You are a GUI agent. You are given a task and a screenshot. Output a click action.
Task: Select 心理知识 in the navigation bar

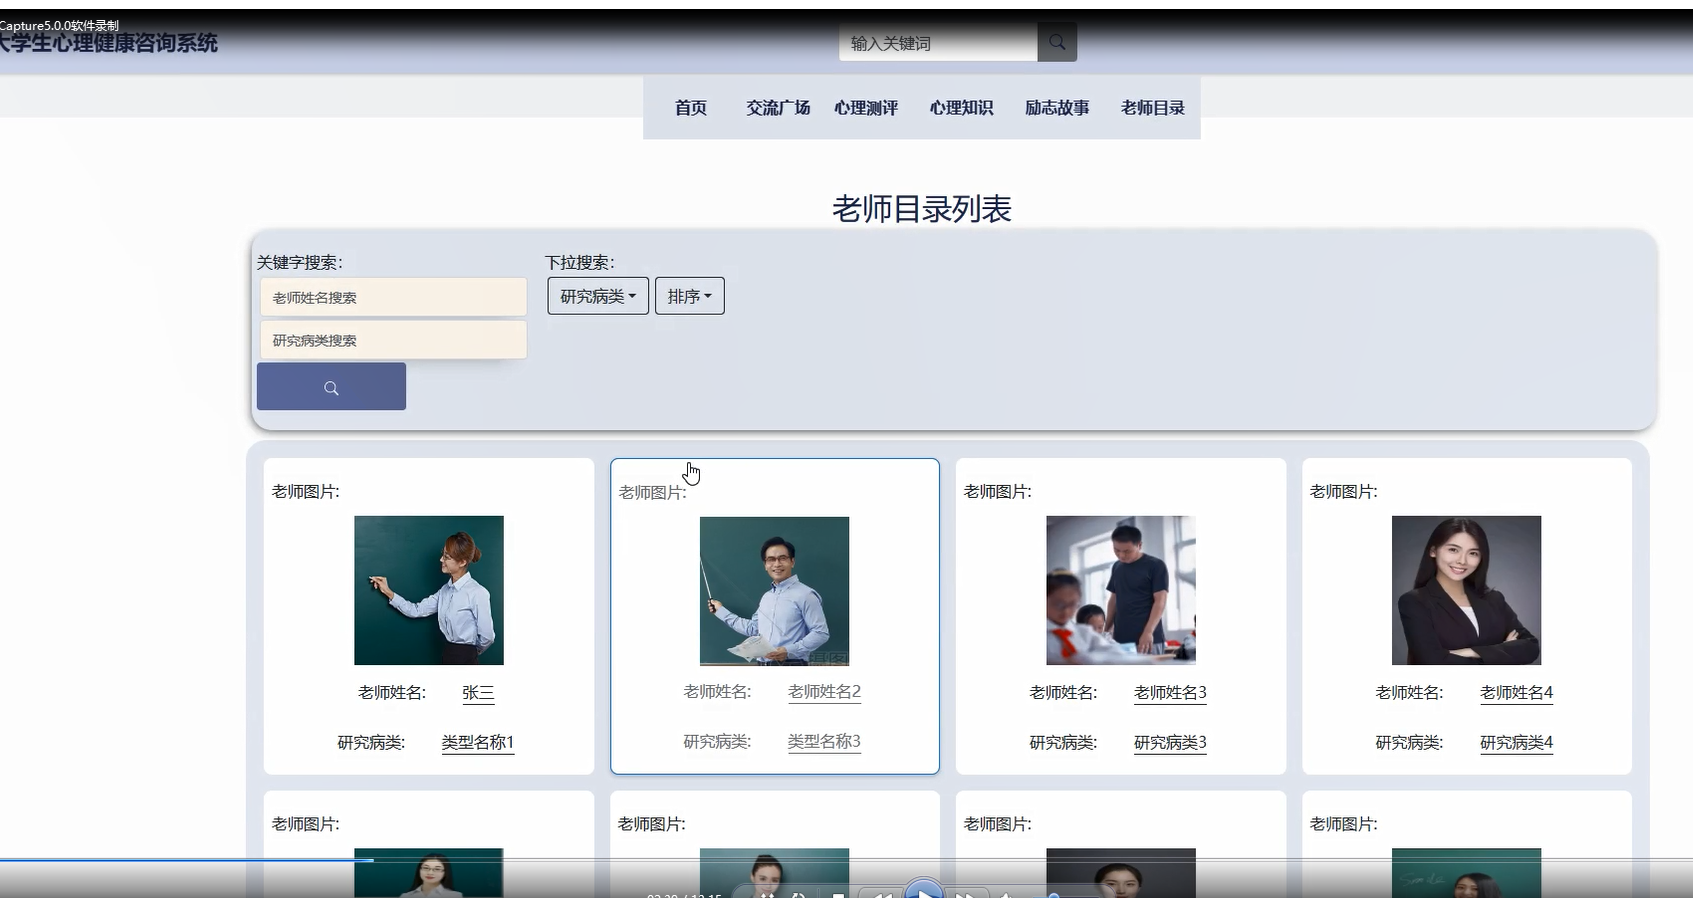click(x=961, y=108)
